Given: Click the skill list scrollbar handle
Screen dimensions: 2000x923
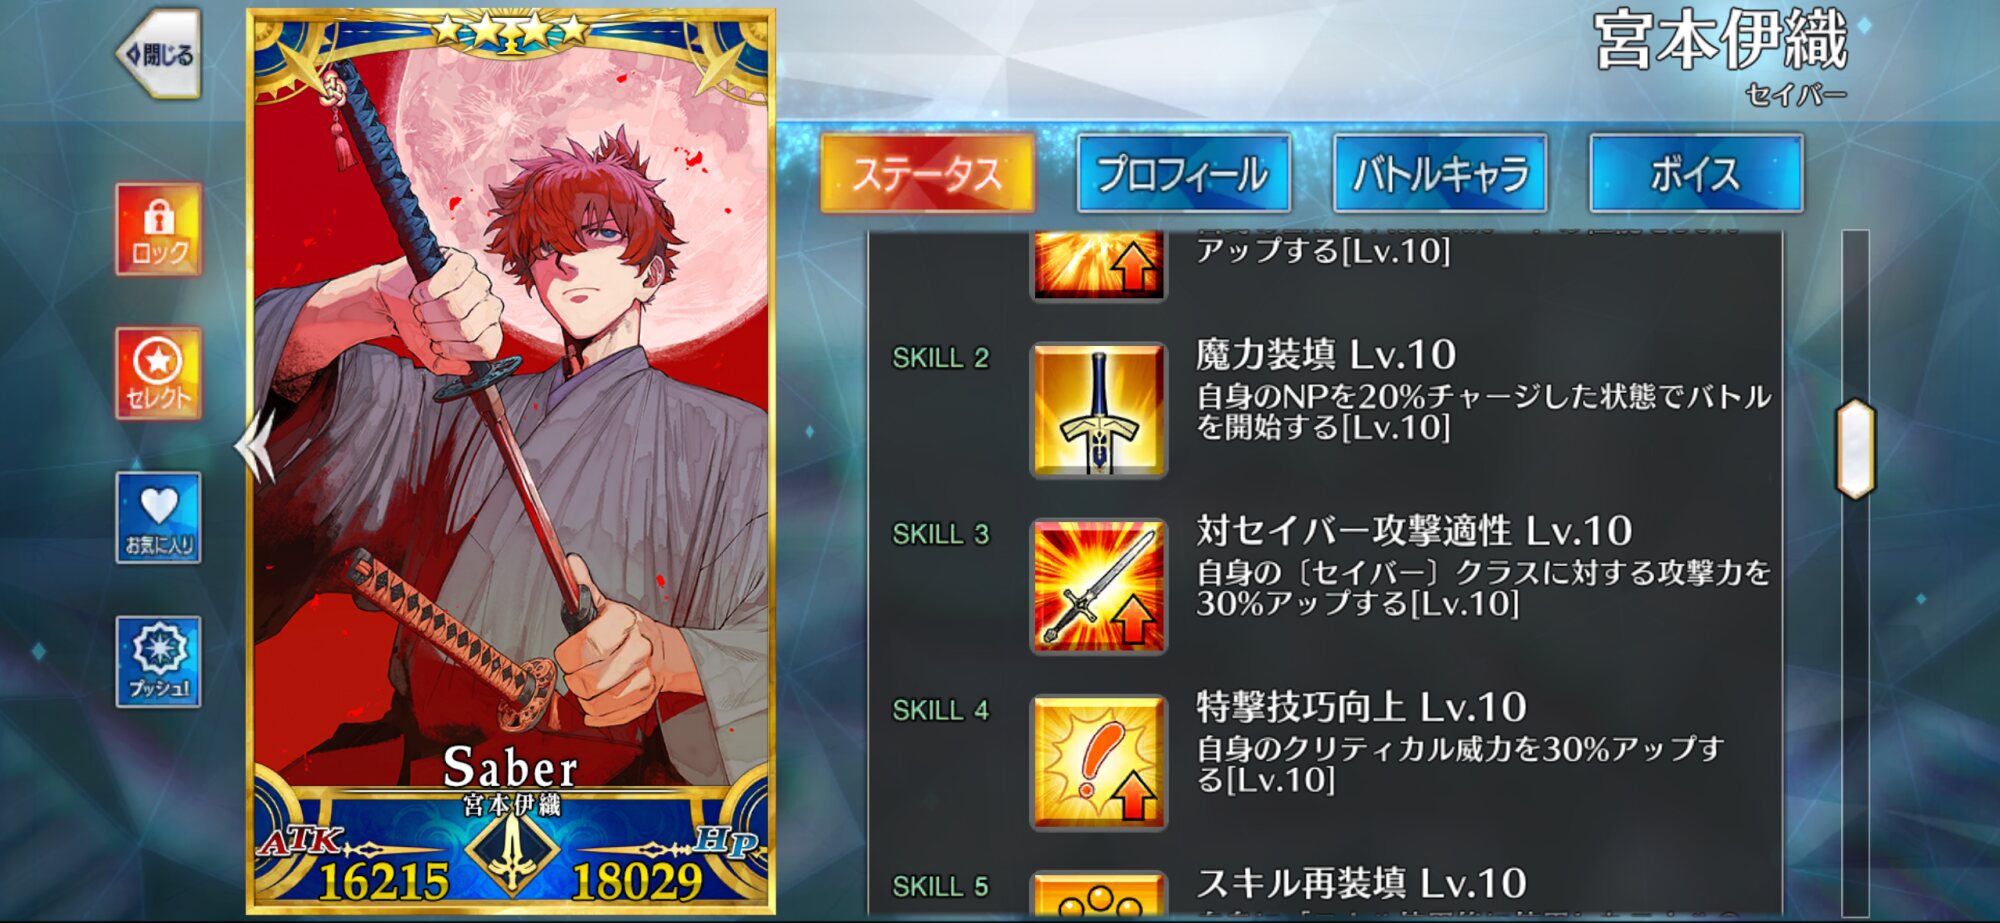Looking at the screenshot, I should [1855, 448].
